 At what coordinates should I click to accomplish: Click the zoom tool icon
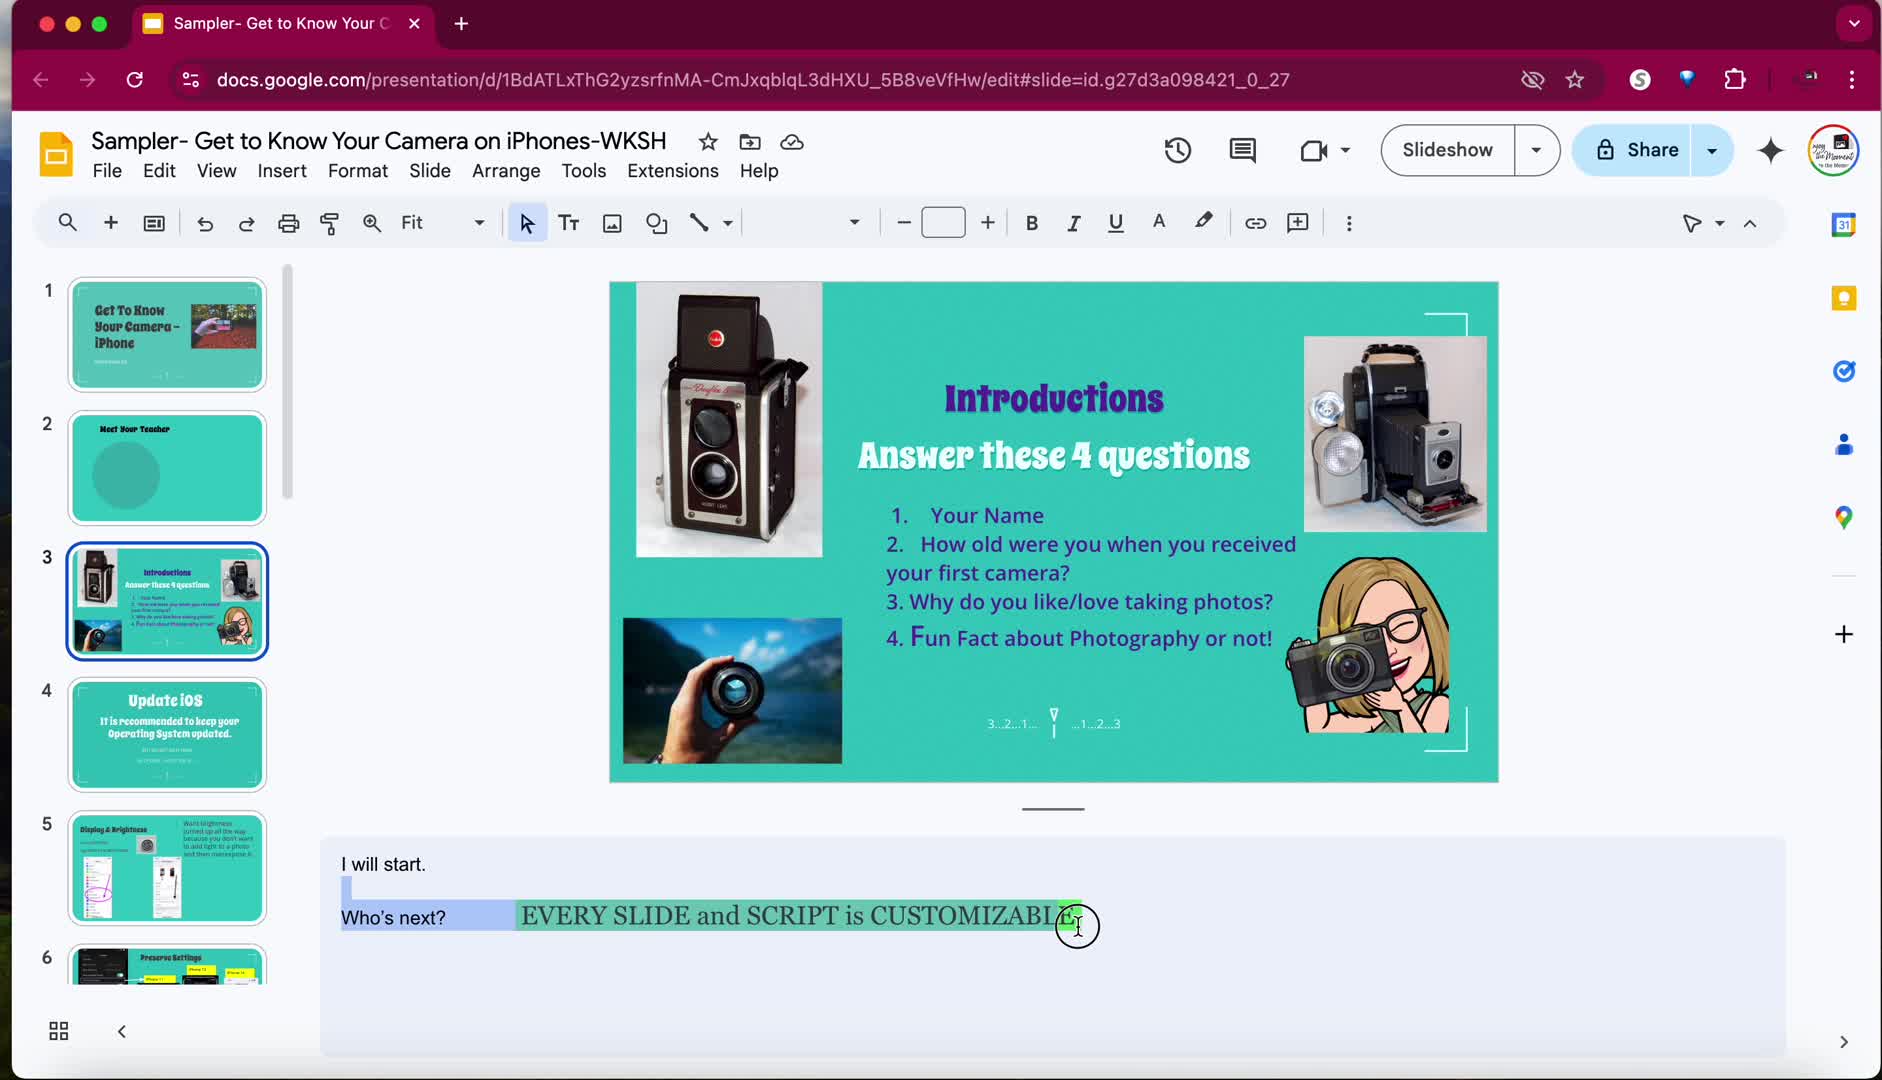coord(372,223)
